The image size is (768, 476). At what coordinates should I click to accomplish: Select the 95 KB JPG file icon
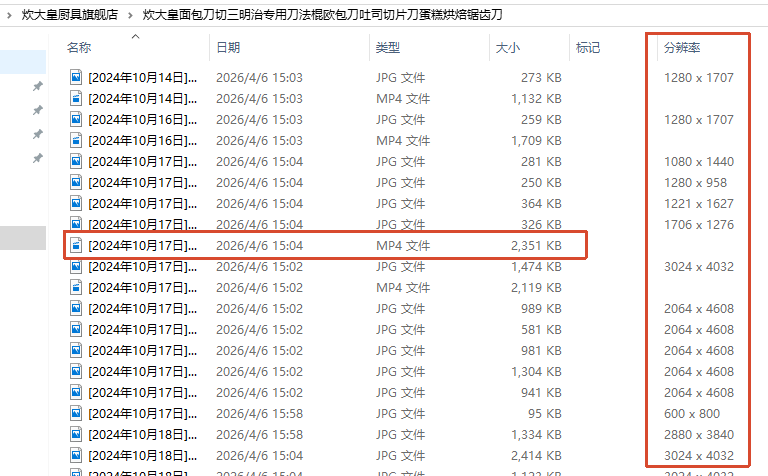(75, 413)
